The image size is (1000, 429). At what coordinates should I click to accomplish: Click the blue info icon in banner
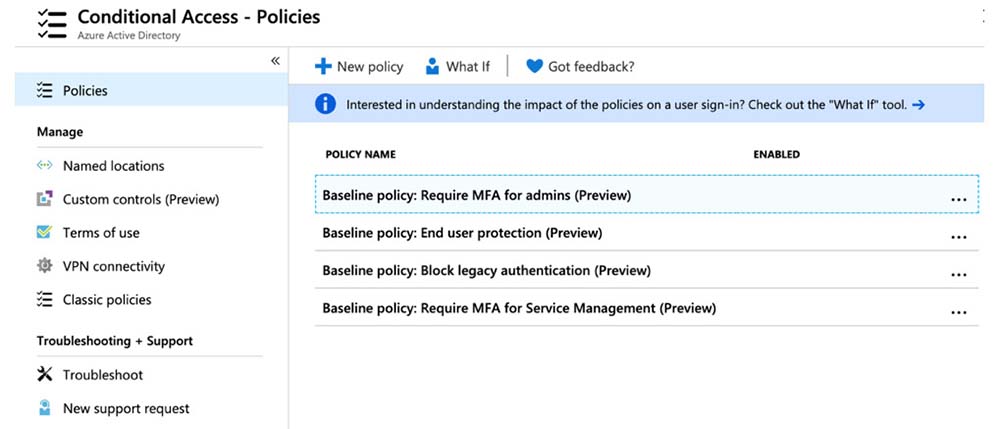click(325, 104)
